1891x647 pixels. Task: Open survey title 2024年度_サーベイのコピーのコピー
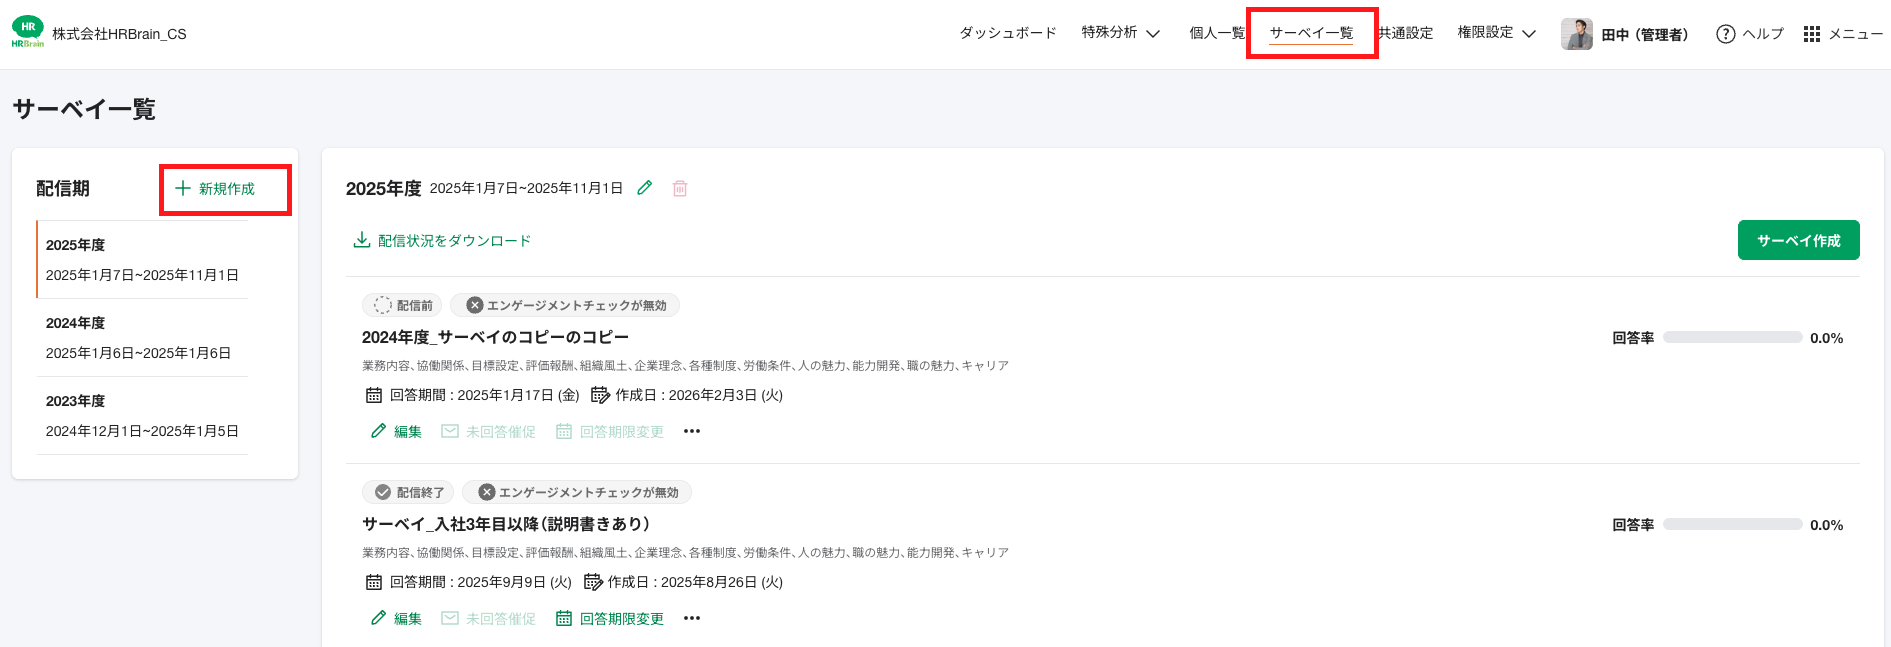point(495,337)
